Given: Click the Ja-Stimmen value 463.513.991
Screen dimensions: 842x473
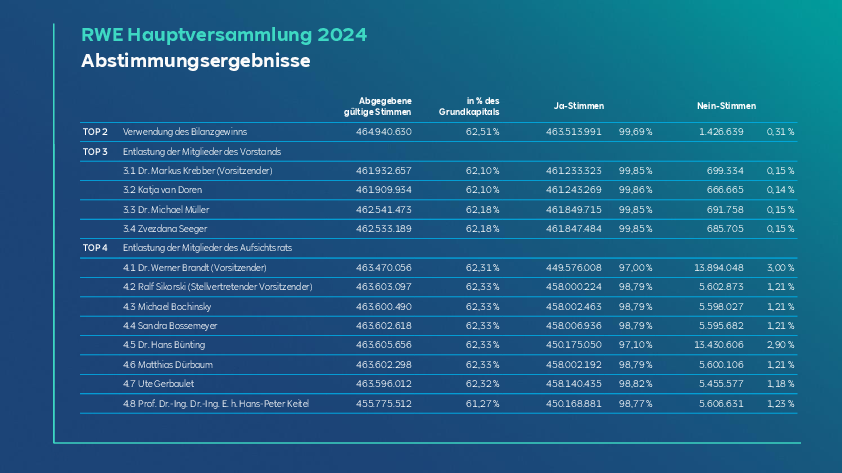Looking at the screenshot, I should 574,132.
